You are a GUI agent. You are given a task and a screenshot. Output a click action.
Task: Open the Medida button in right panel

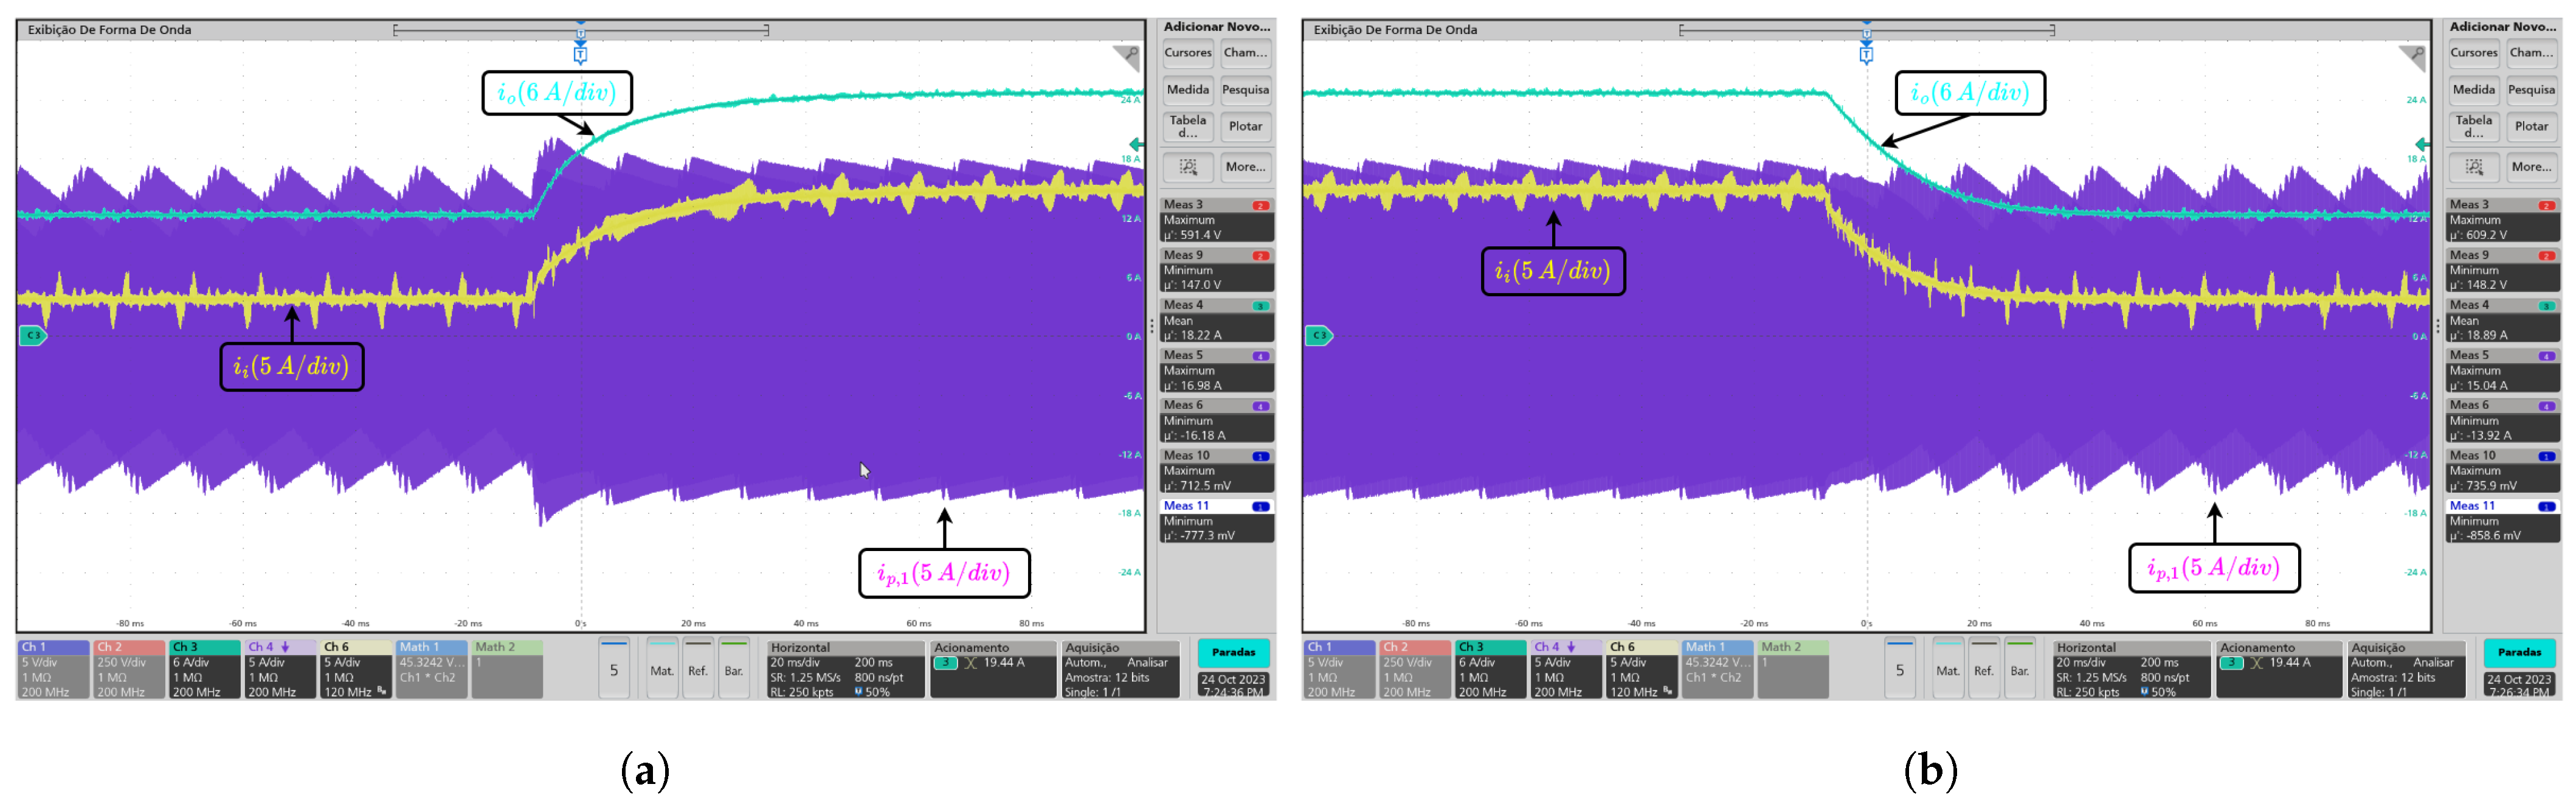click(x=2473, y=90)
